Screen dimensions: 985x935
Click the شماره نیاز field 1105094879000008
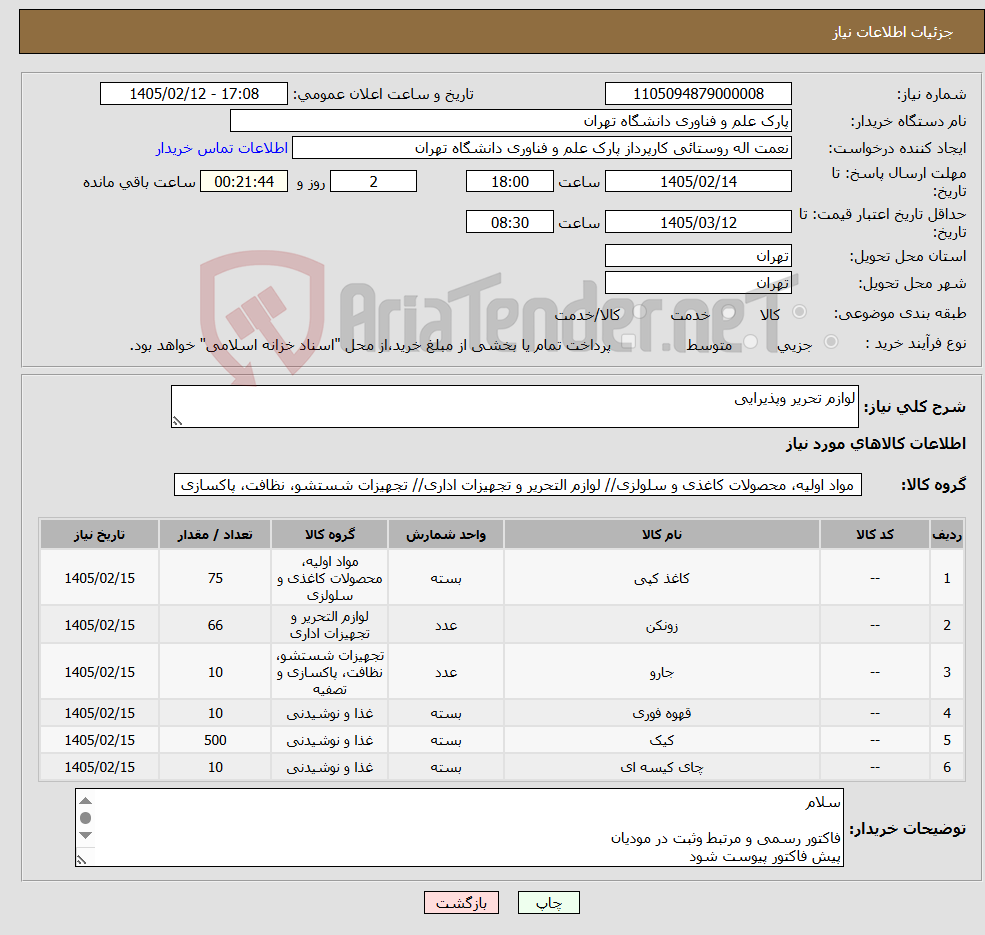pos(698,94)
